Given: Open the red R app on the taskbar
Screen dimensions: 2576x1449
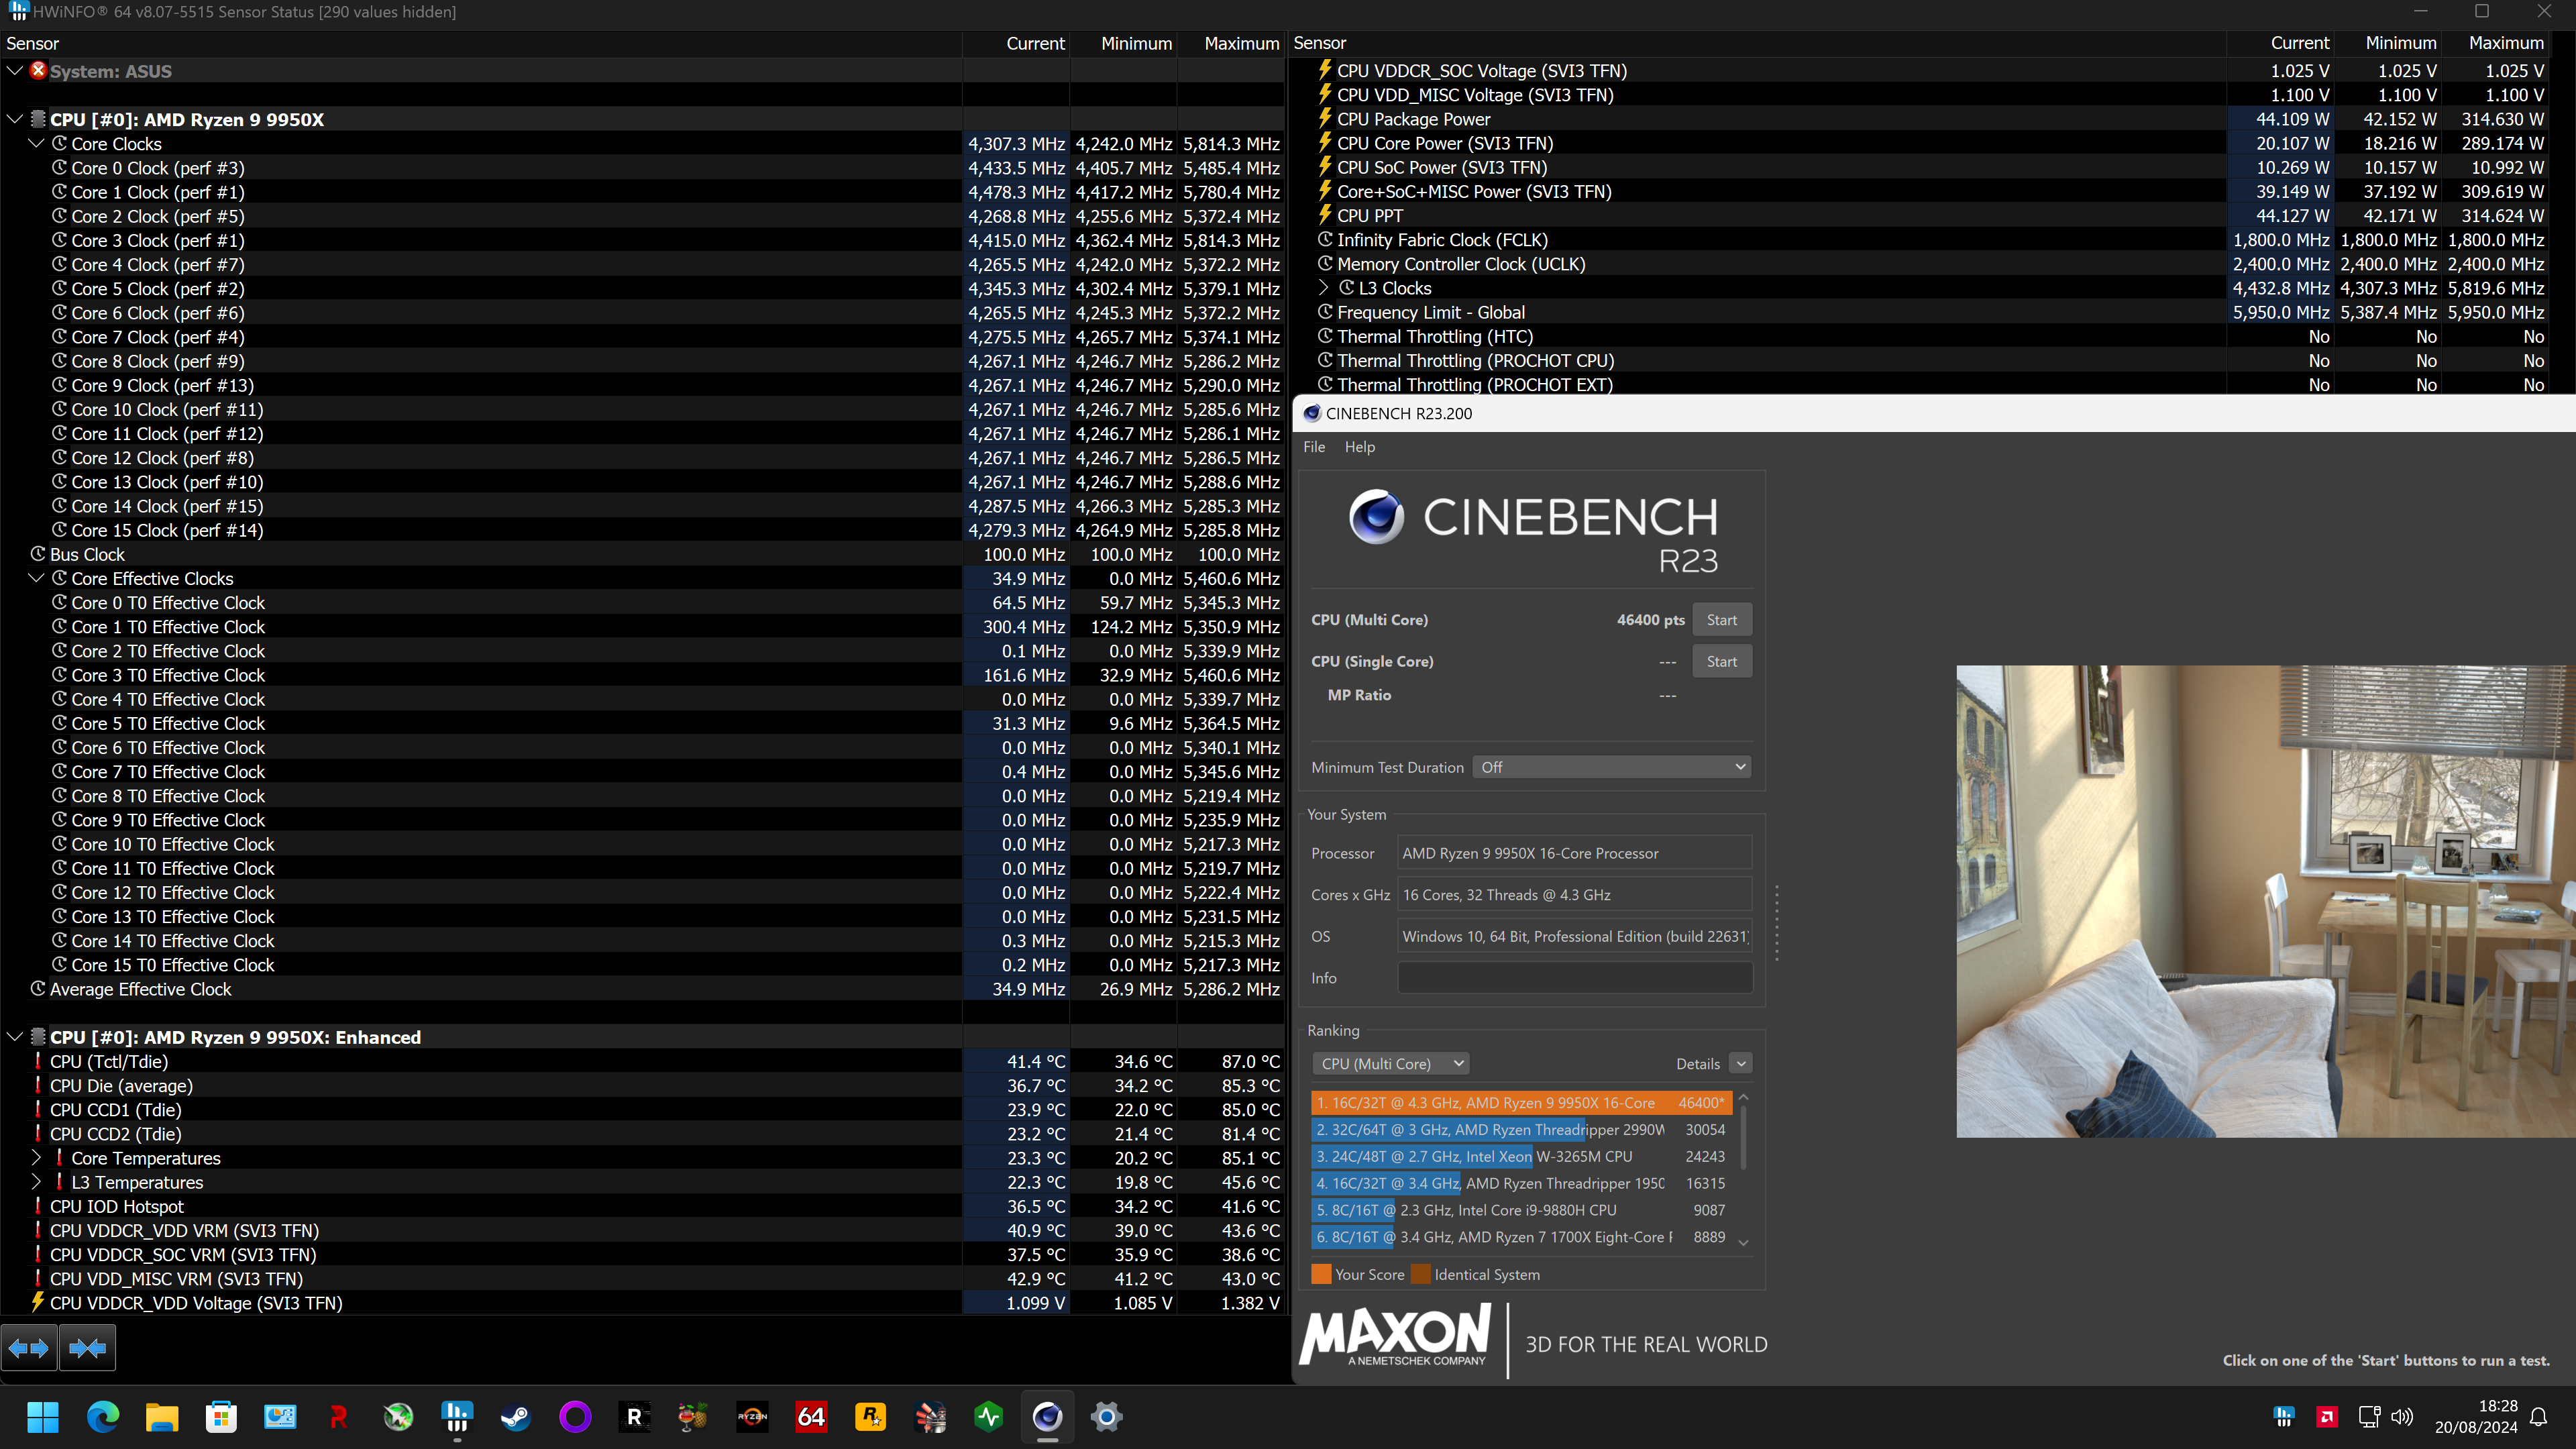Looking at the screenshot, I should click(x=339, y=1416).
